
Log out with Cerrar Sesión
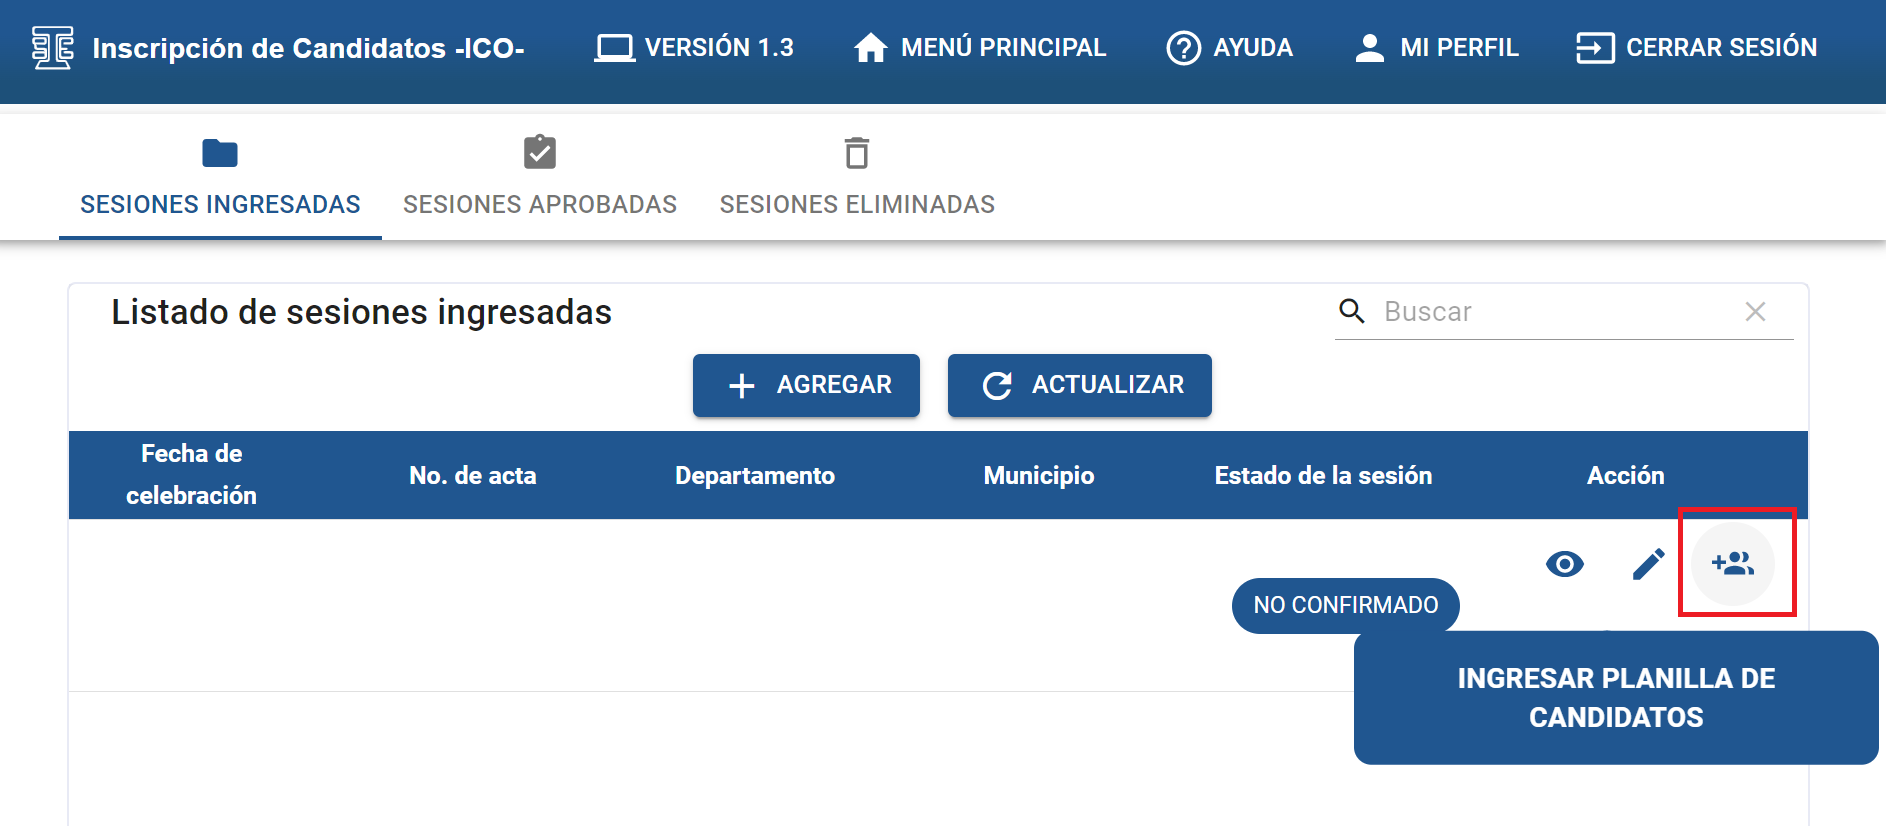(x=1696, y=47)
